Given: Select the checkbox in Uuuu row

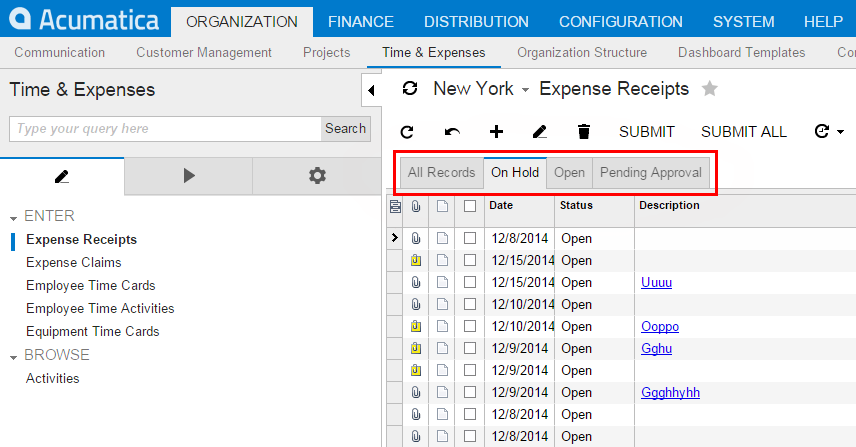Looking at the screenshot, I should pyautogui.click(x=470, y=282).
